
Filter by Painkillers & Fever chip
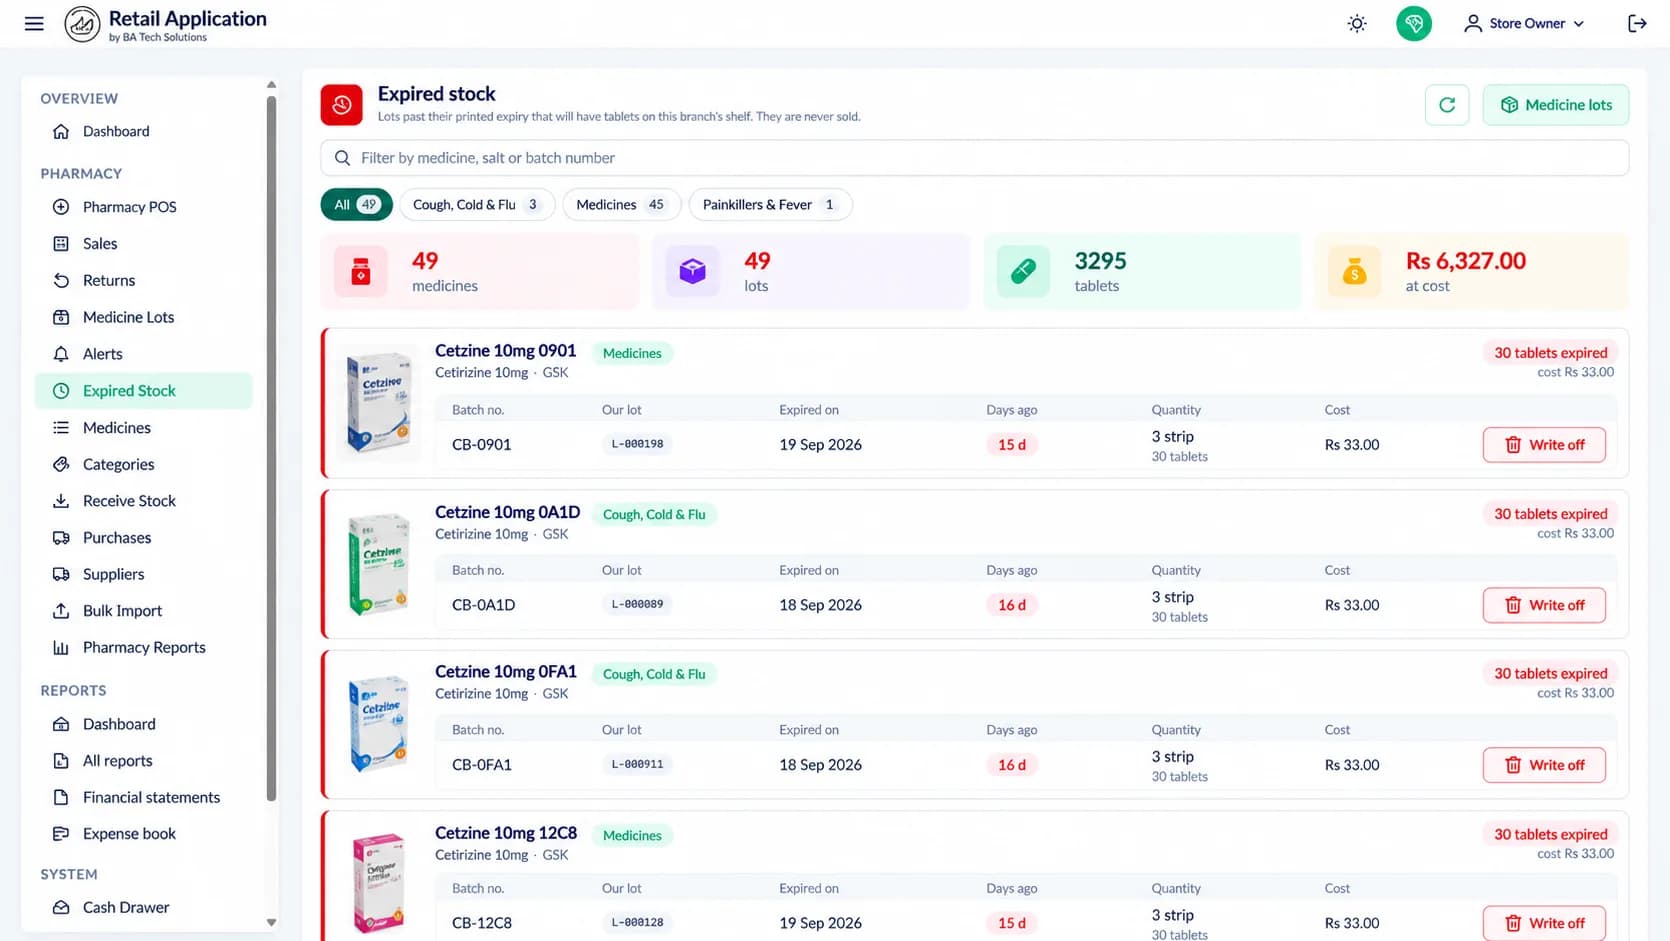point(770,205)
